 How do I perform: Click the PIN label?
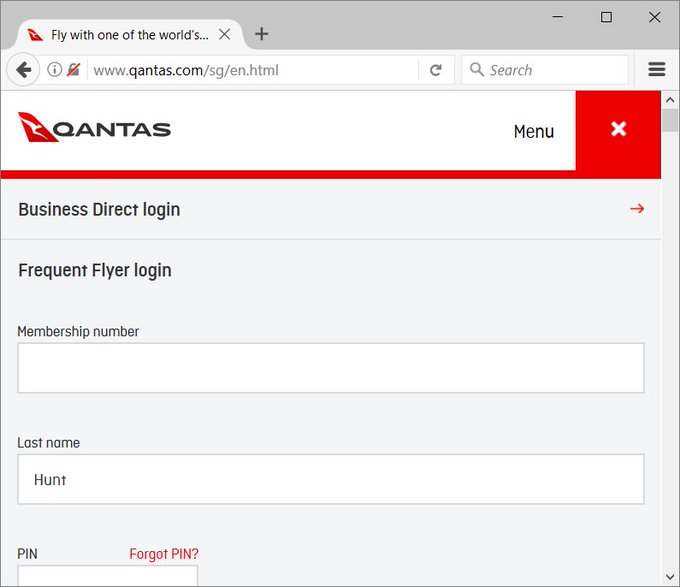(27, 554)
